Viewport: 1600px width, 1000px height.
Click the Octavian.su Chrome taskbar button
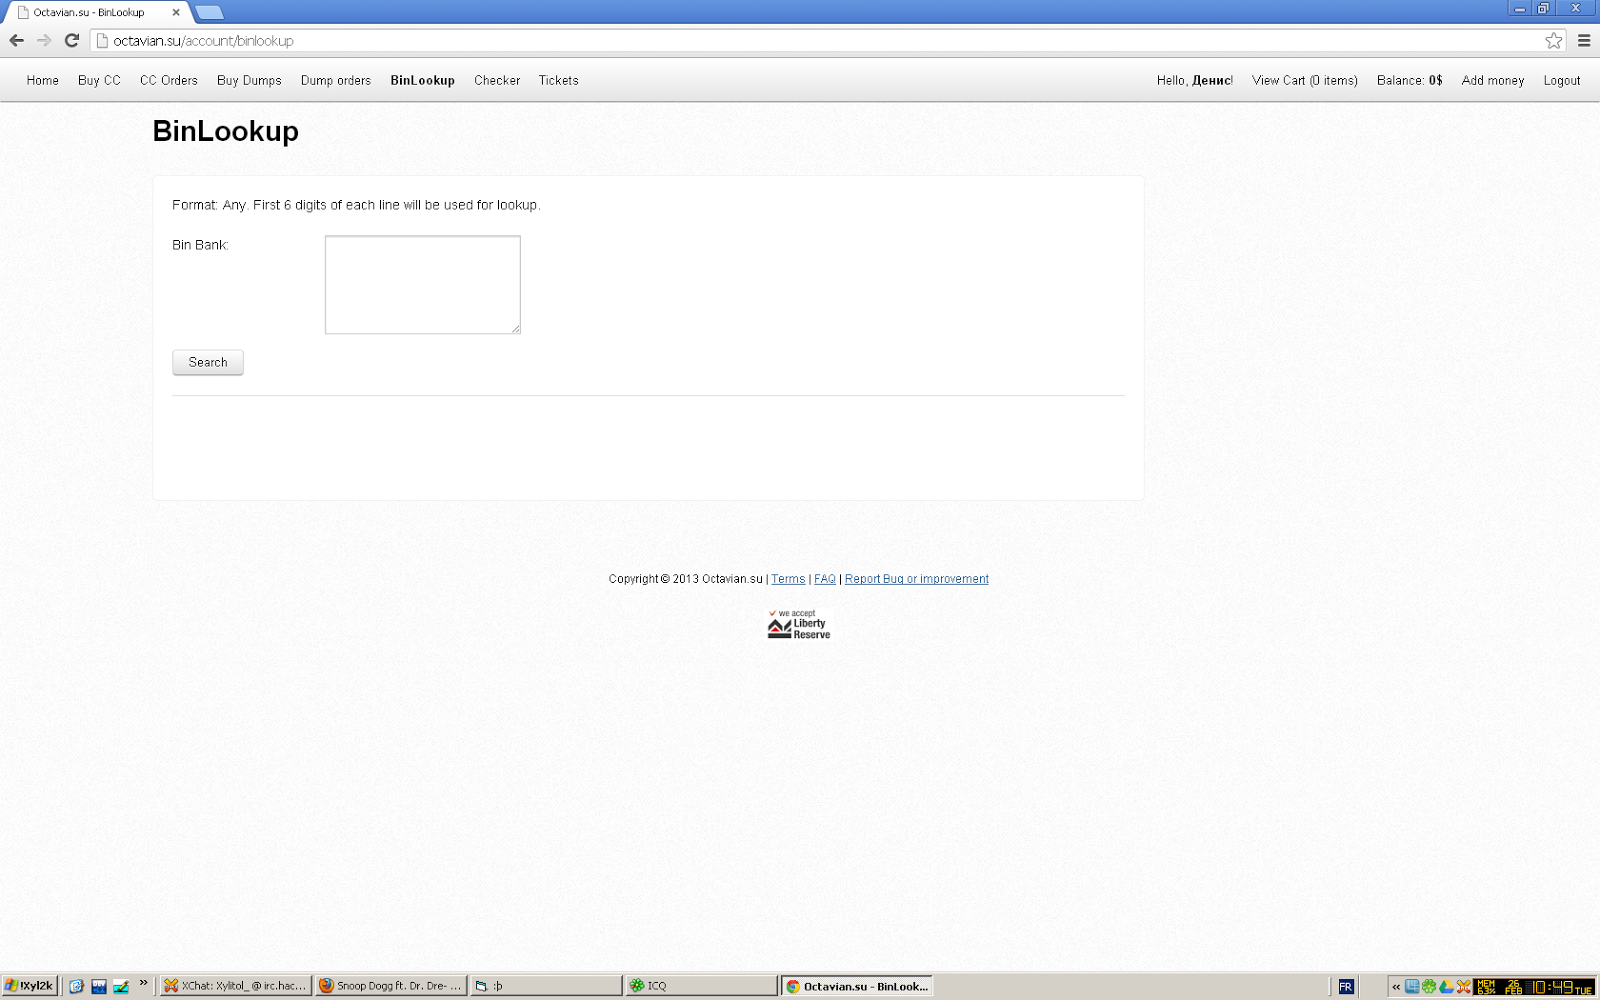[857, 986]
